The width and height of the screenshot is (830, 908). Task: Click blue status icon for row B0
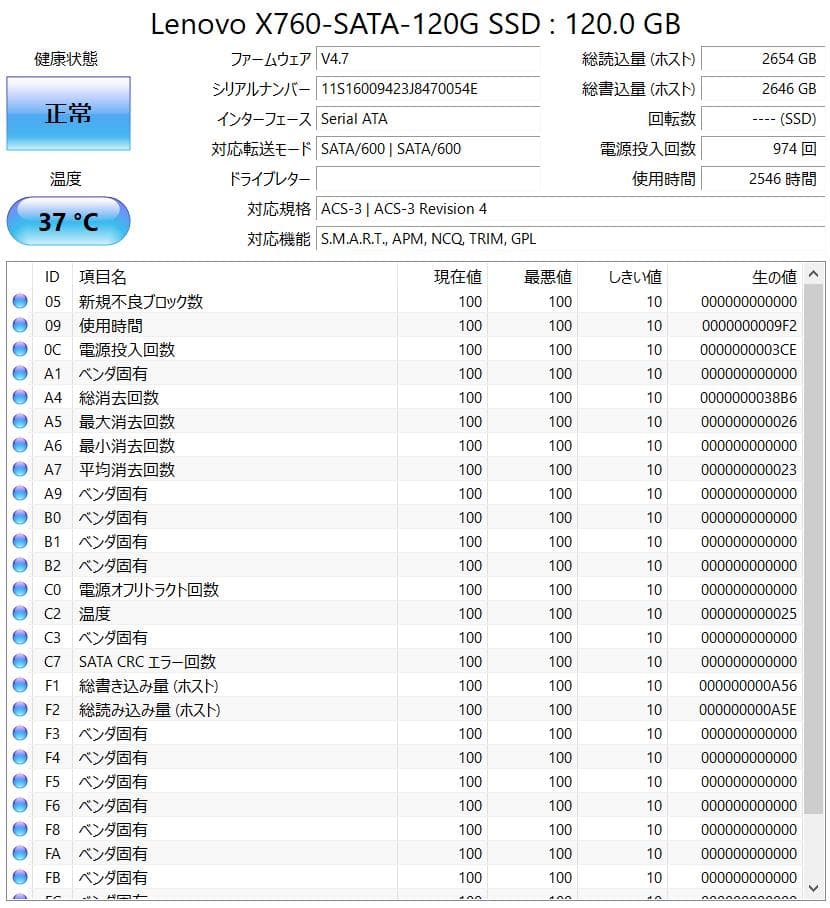[20, 518]
